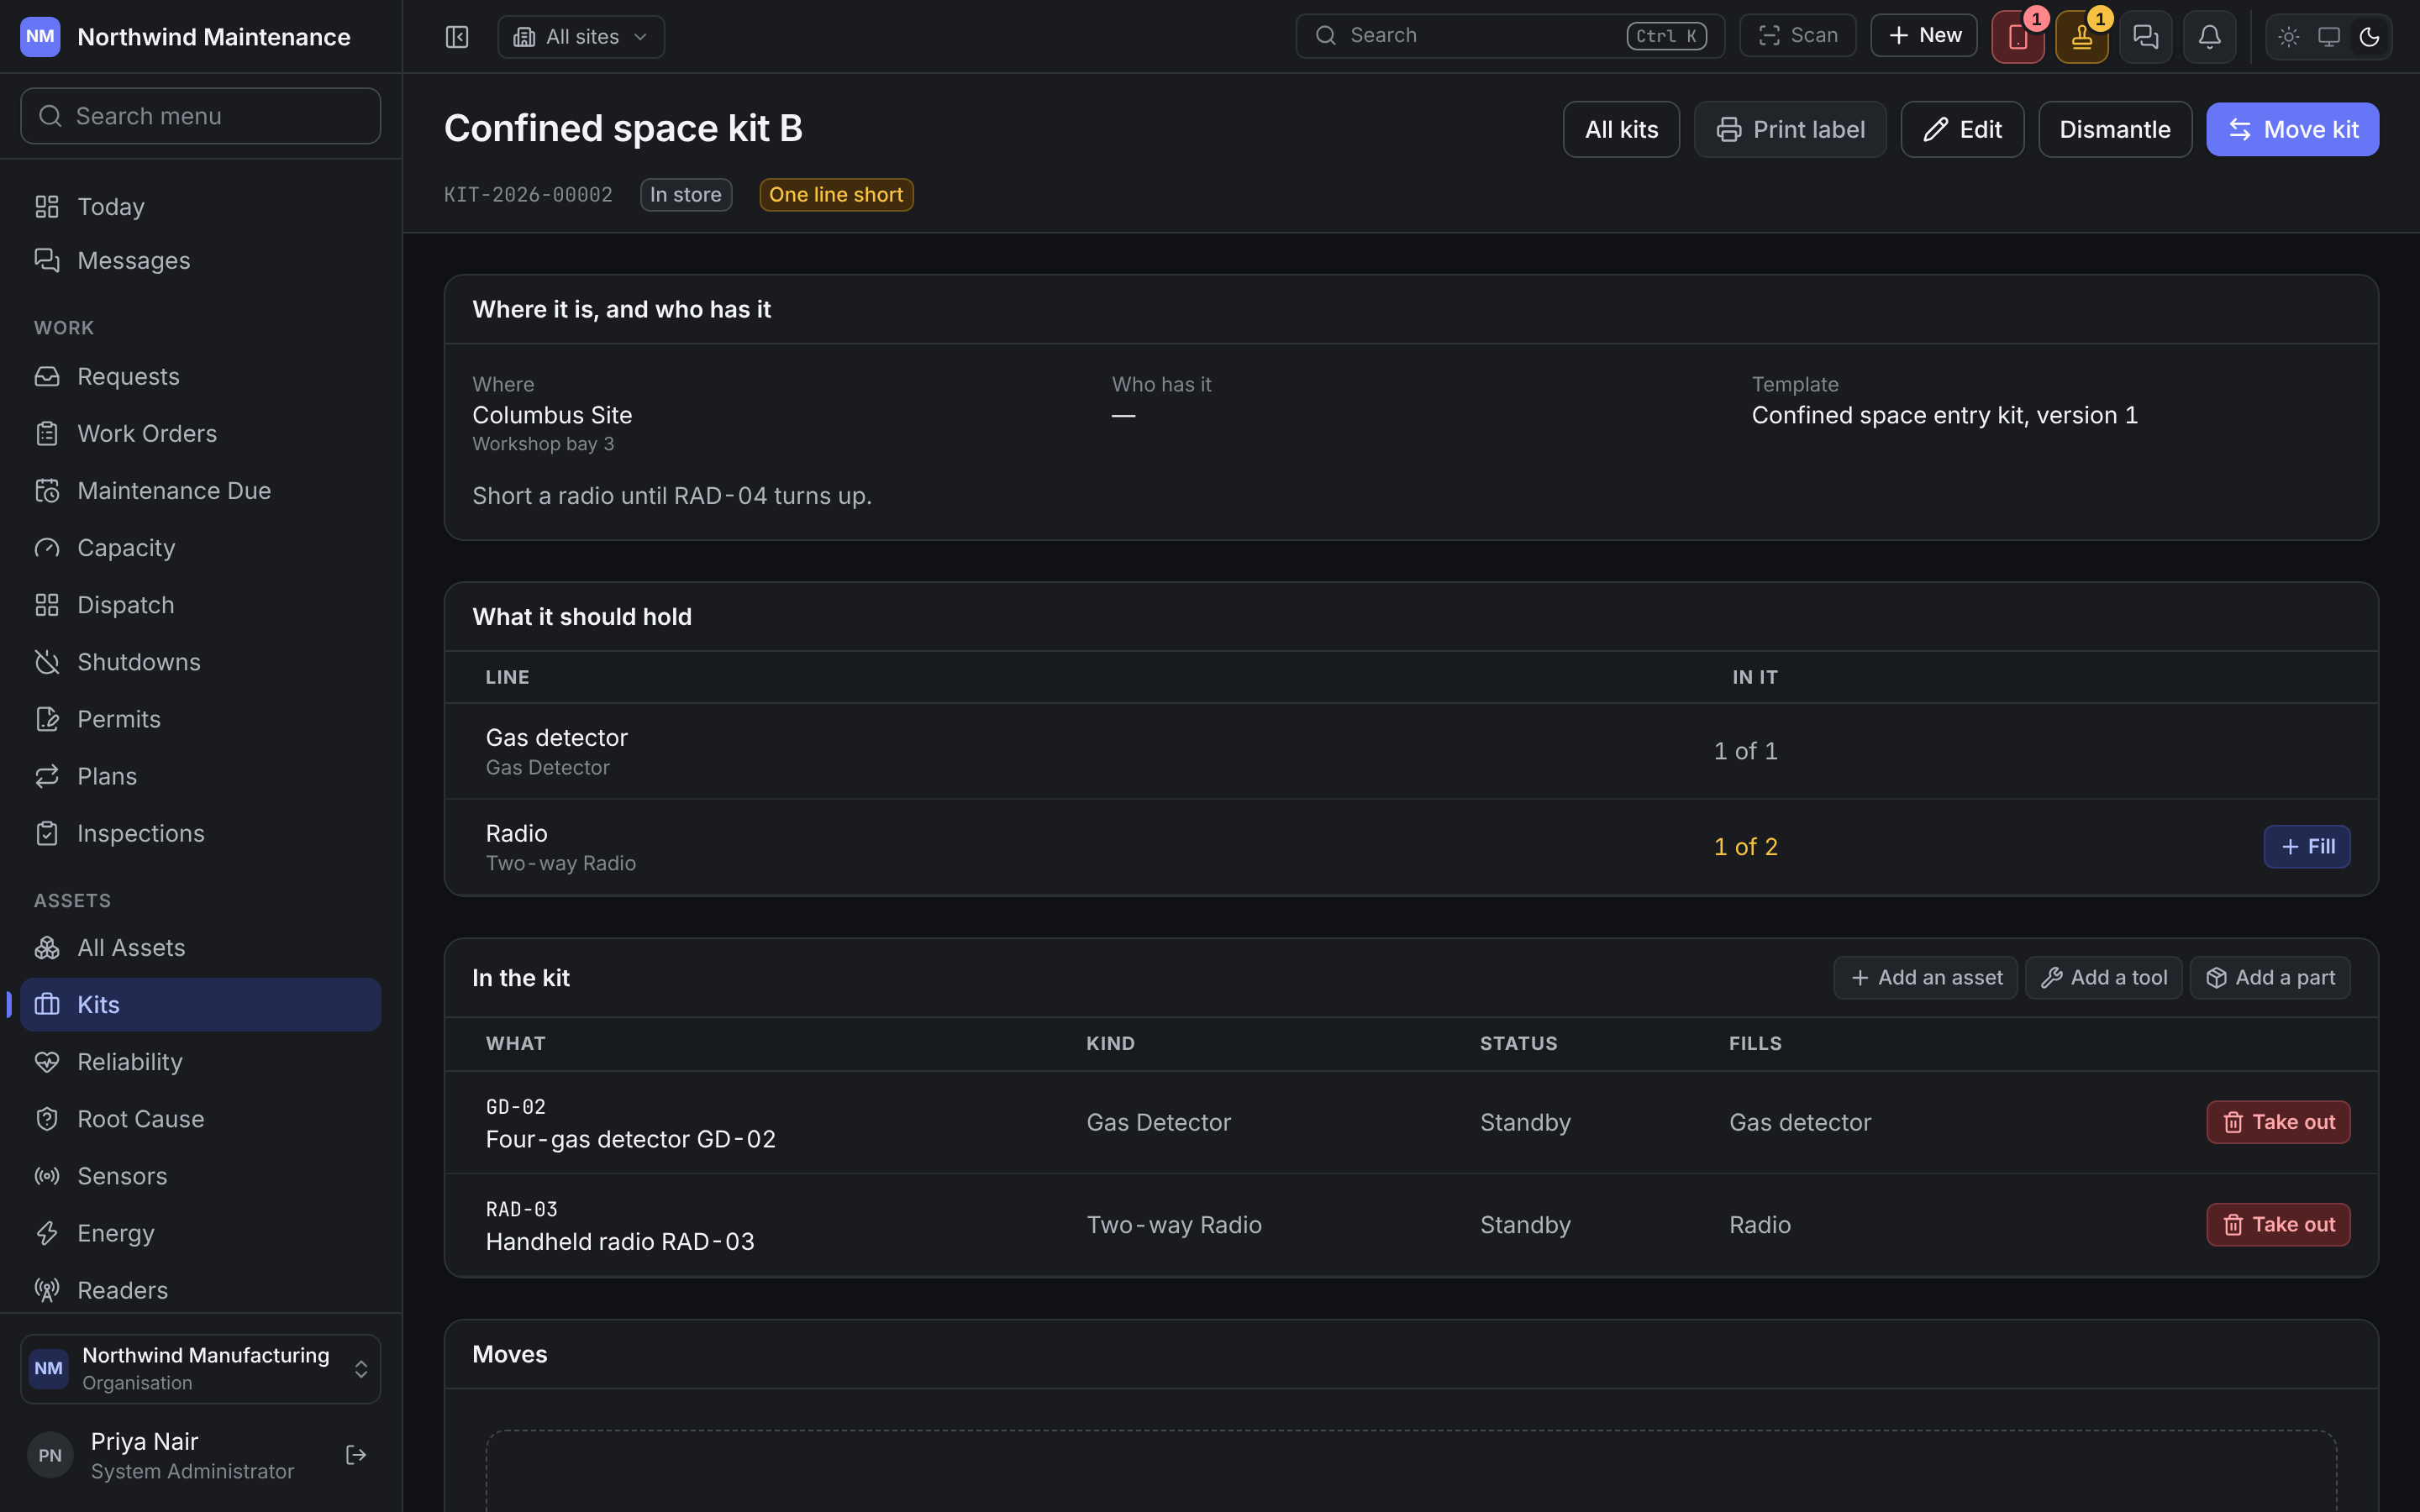The width and height of the screenshot is (2420, 1512).
Task: Click the Print label button
Action: coord(1790,129)
